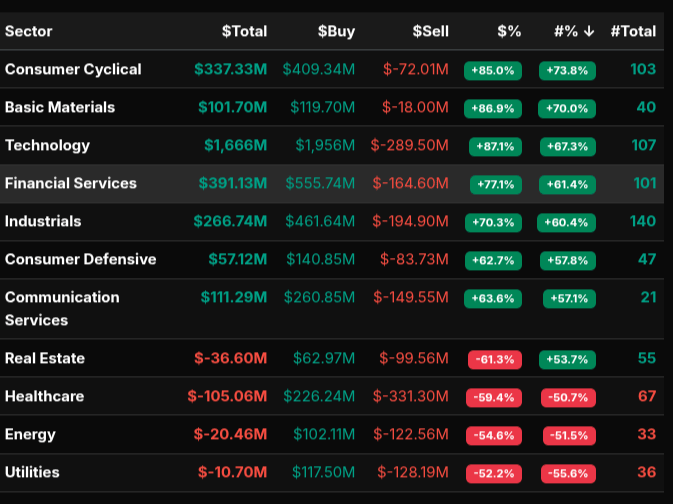Click the Financial Services sector
Viewport: 673px width, 504px height.
pos(71,183)
